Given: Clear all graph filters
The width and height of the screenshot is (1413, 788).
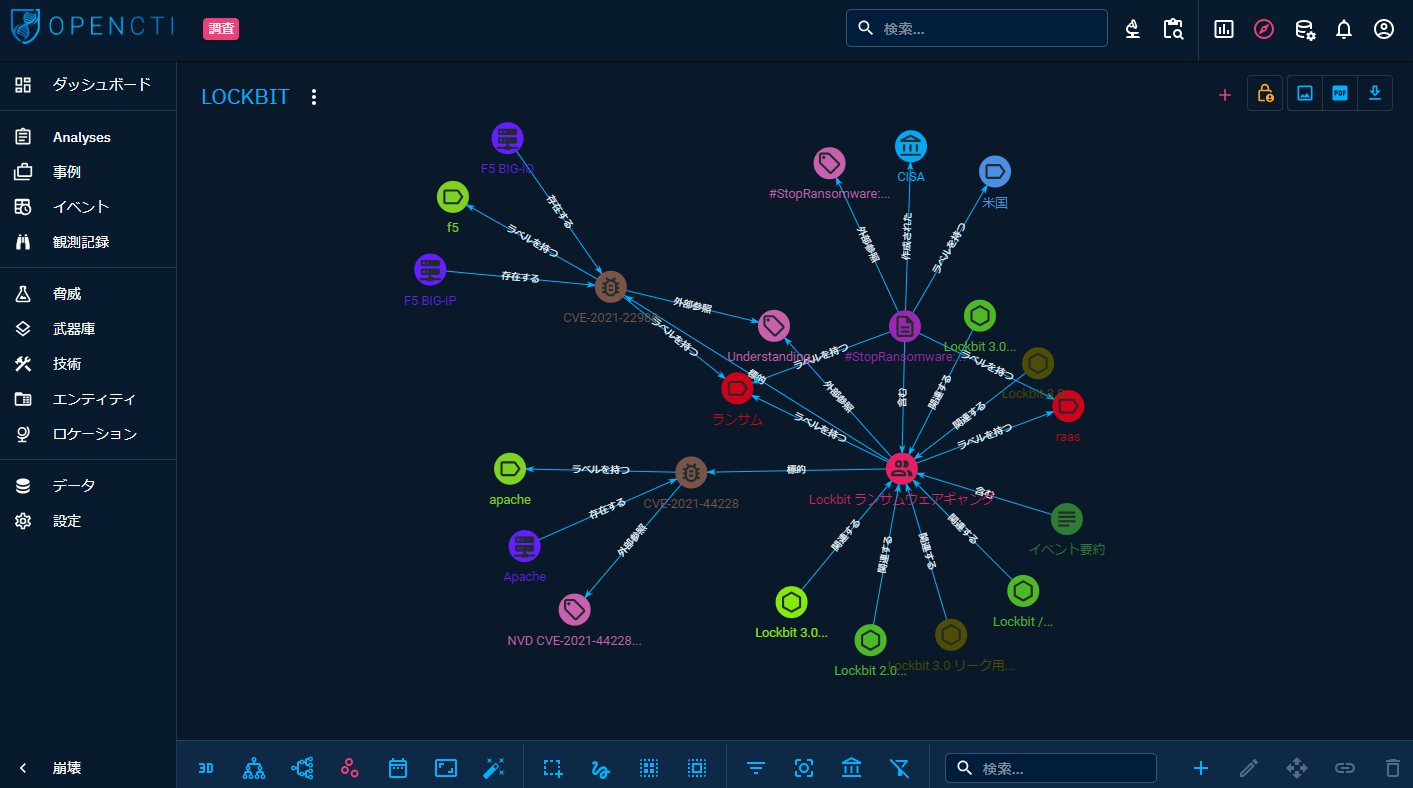Looking at the screenshot, I should 900,768.
